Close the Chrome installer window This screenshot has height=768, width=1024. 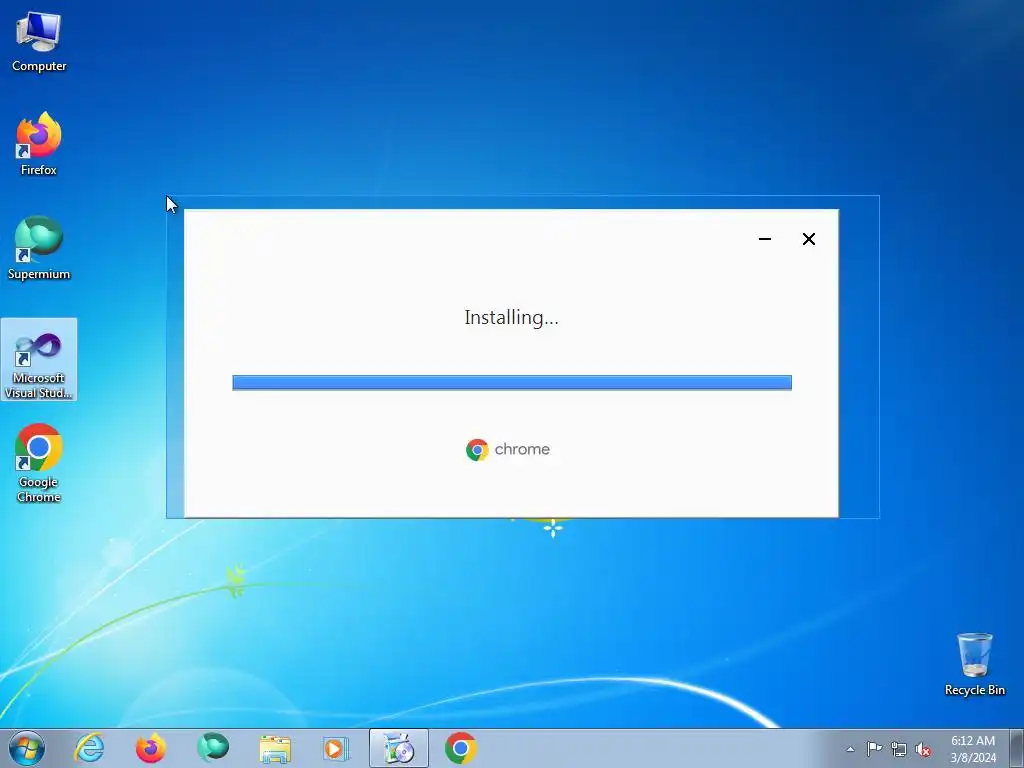coord(808,239)
